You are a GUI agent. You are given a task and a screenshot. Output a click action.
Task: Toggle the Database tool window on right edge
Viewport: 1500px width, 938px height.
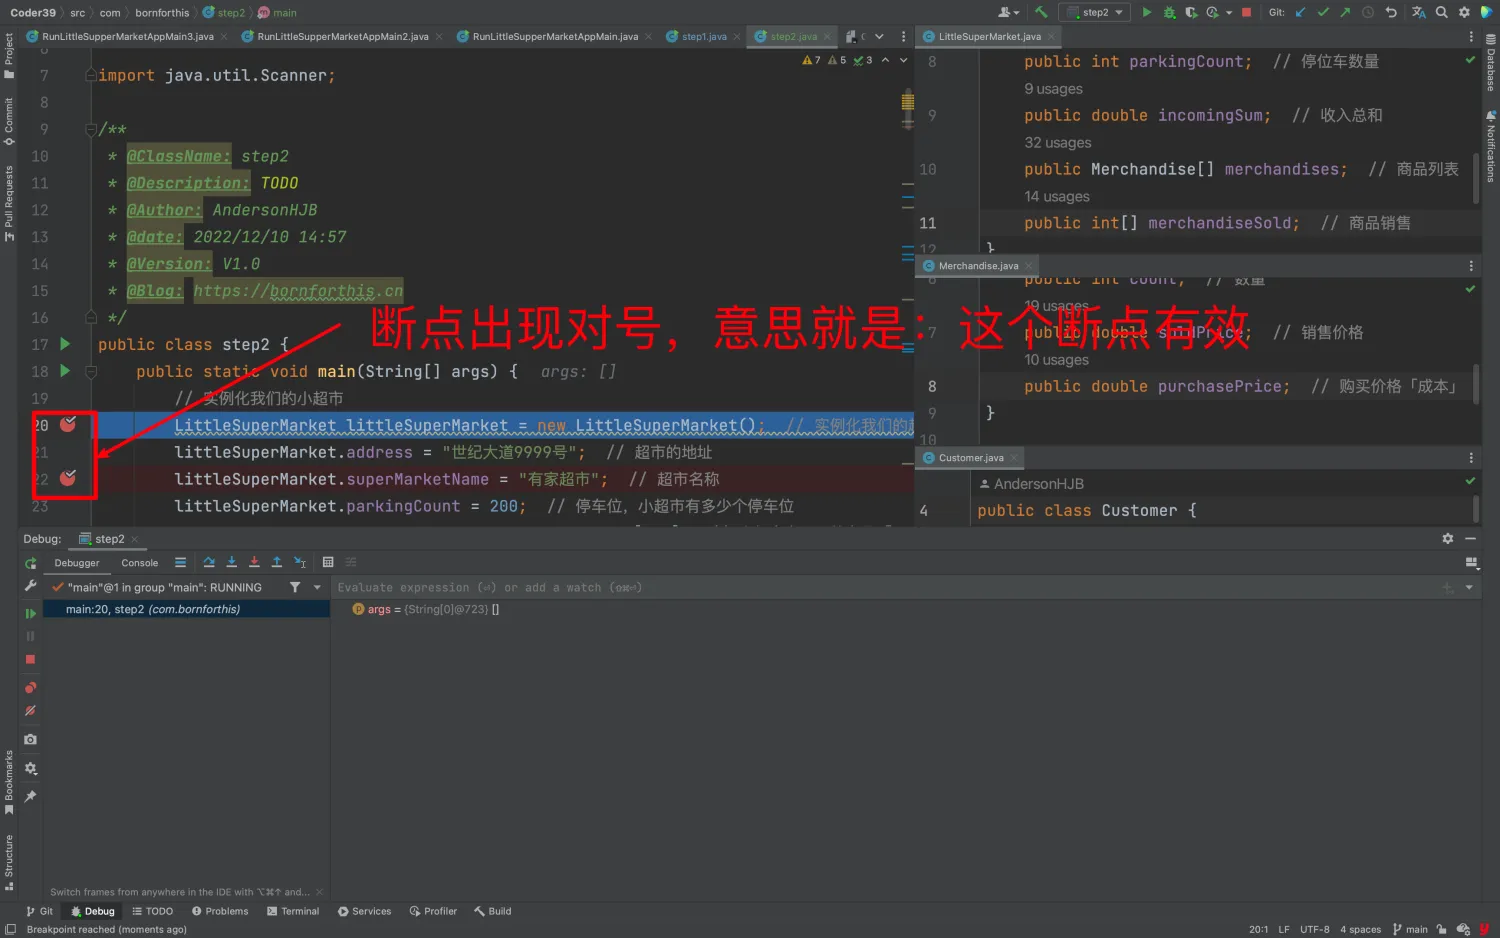pos(1490,62)
